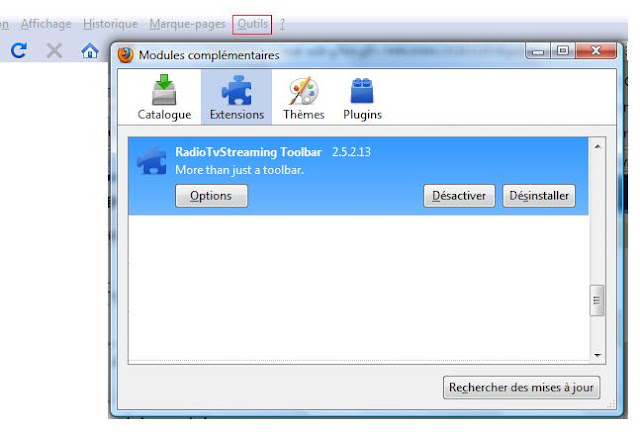This screenshot has height=432, width=640.
Task: Click the extensions list scrollbar thumb
Action: pyautogui.click(x=597, y=301)
